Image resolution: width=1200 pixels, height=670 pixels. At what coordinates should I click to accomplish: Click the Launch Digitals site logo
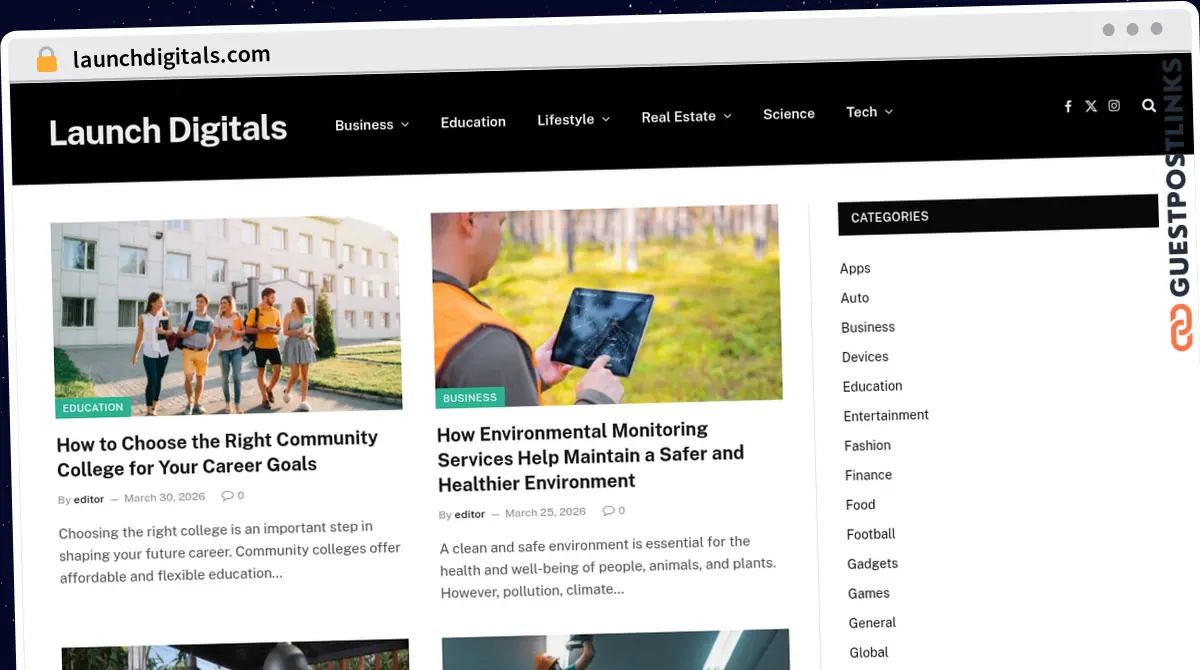(x=168, y=130)
